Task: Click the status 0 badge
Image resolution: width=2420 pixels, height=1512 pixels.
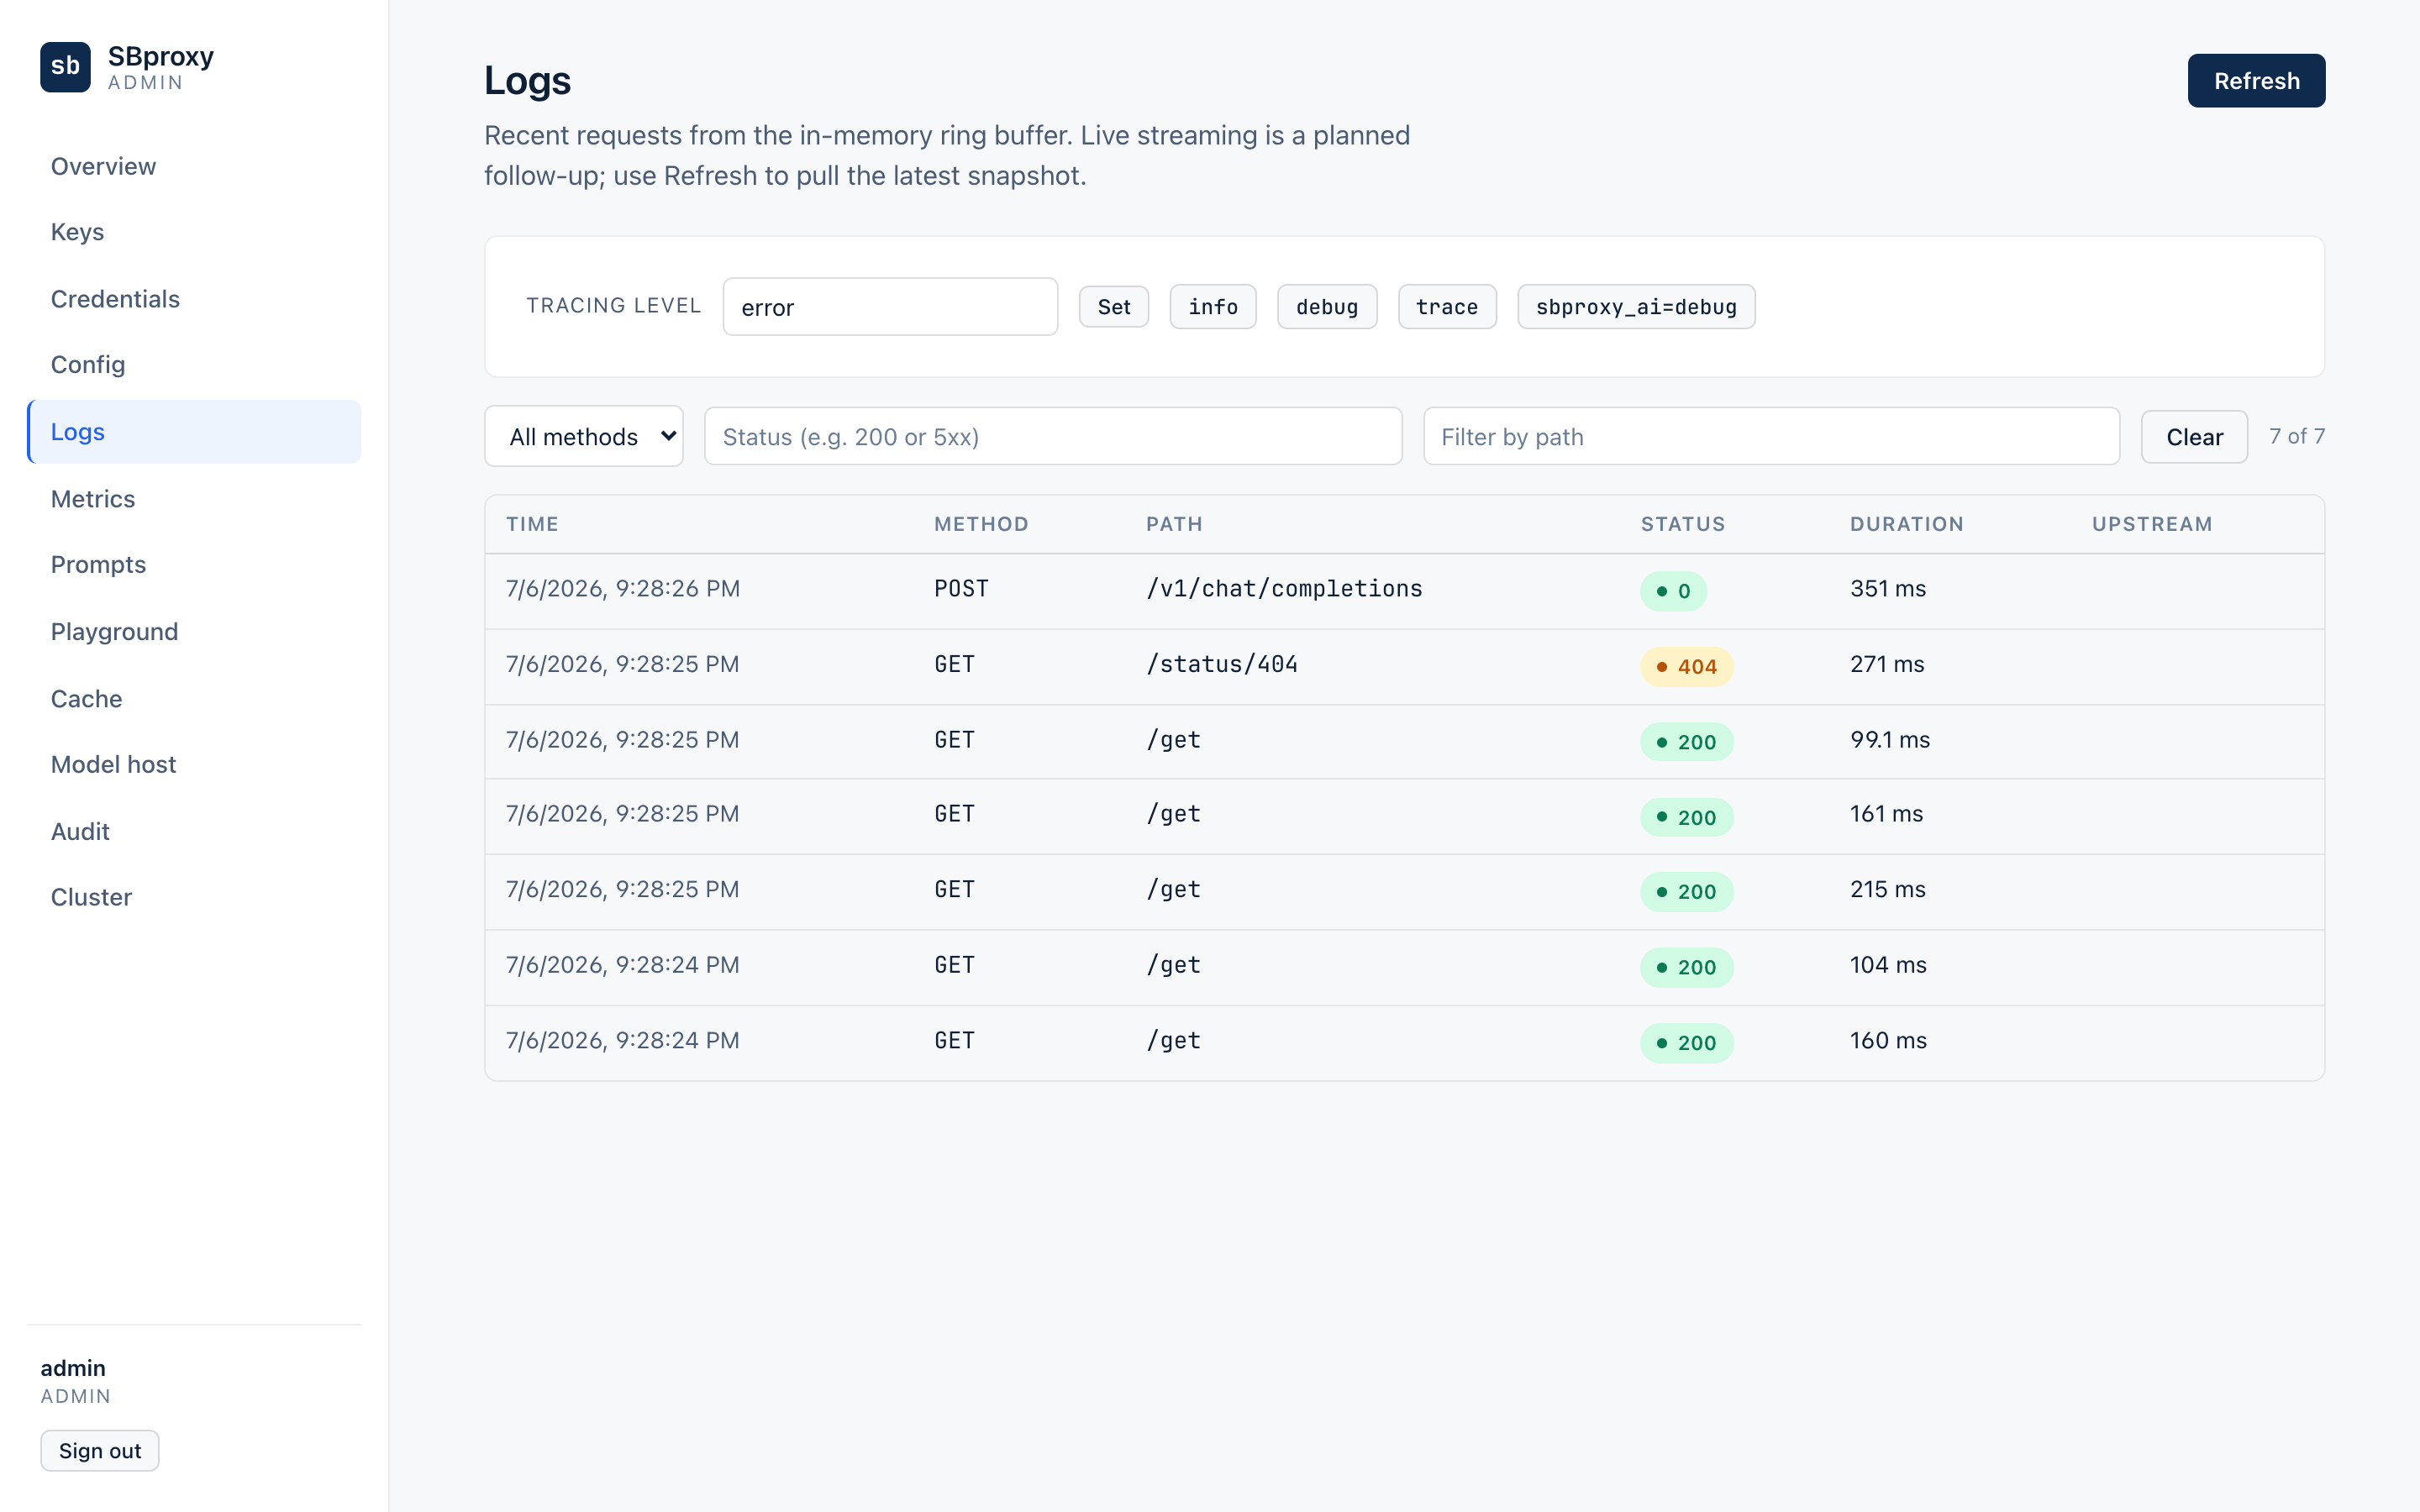Action: click(1673, 591)
